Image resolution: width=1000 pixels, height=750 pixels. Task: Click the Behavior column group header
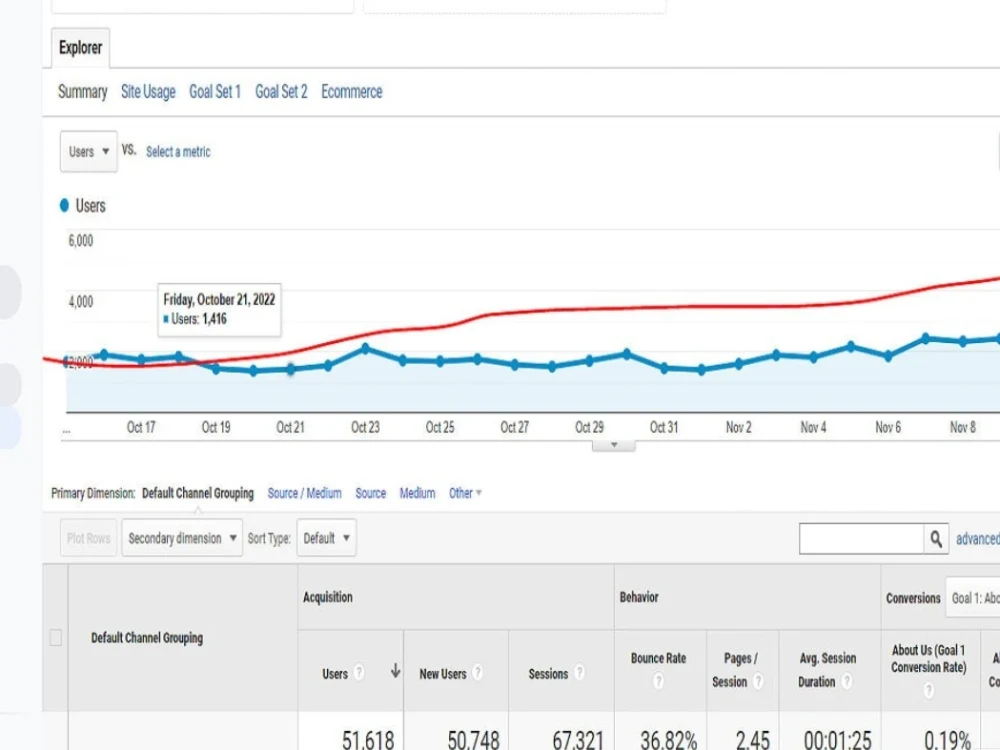click(639, 598)
